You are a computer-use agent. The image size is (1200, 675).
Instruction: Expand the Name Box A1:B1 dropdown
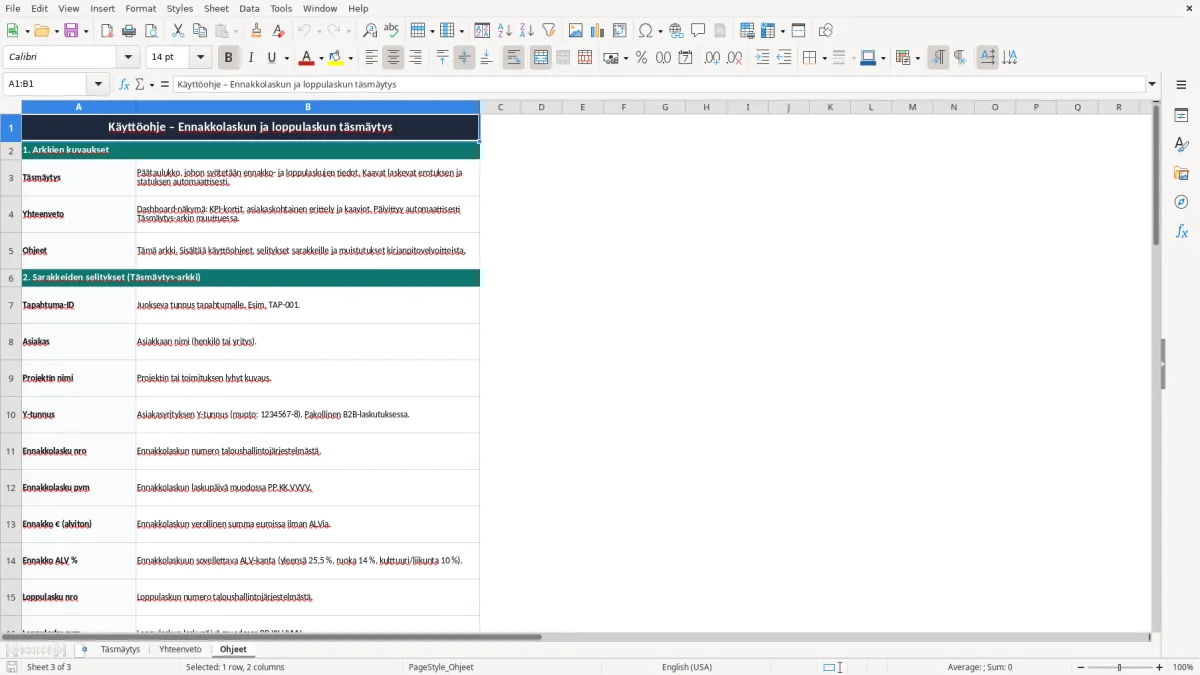98,84
